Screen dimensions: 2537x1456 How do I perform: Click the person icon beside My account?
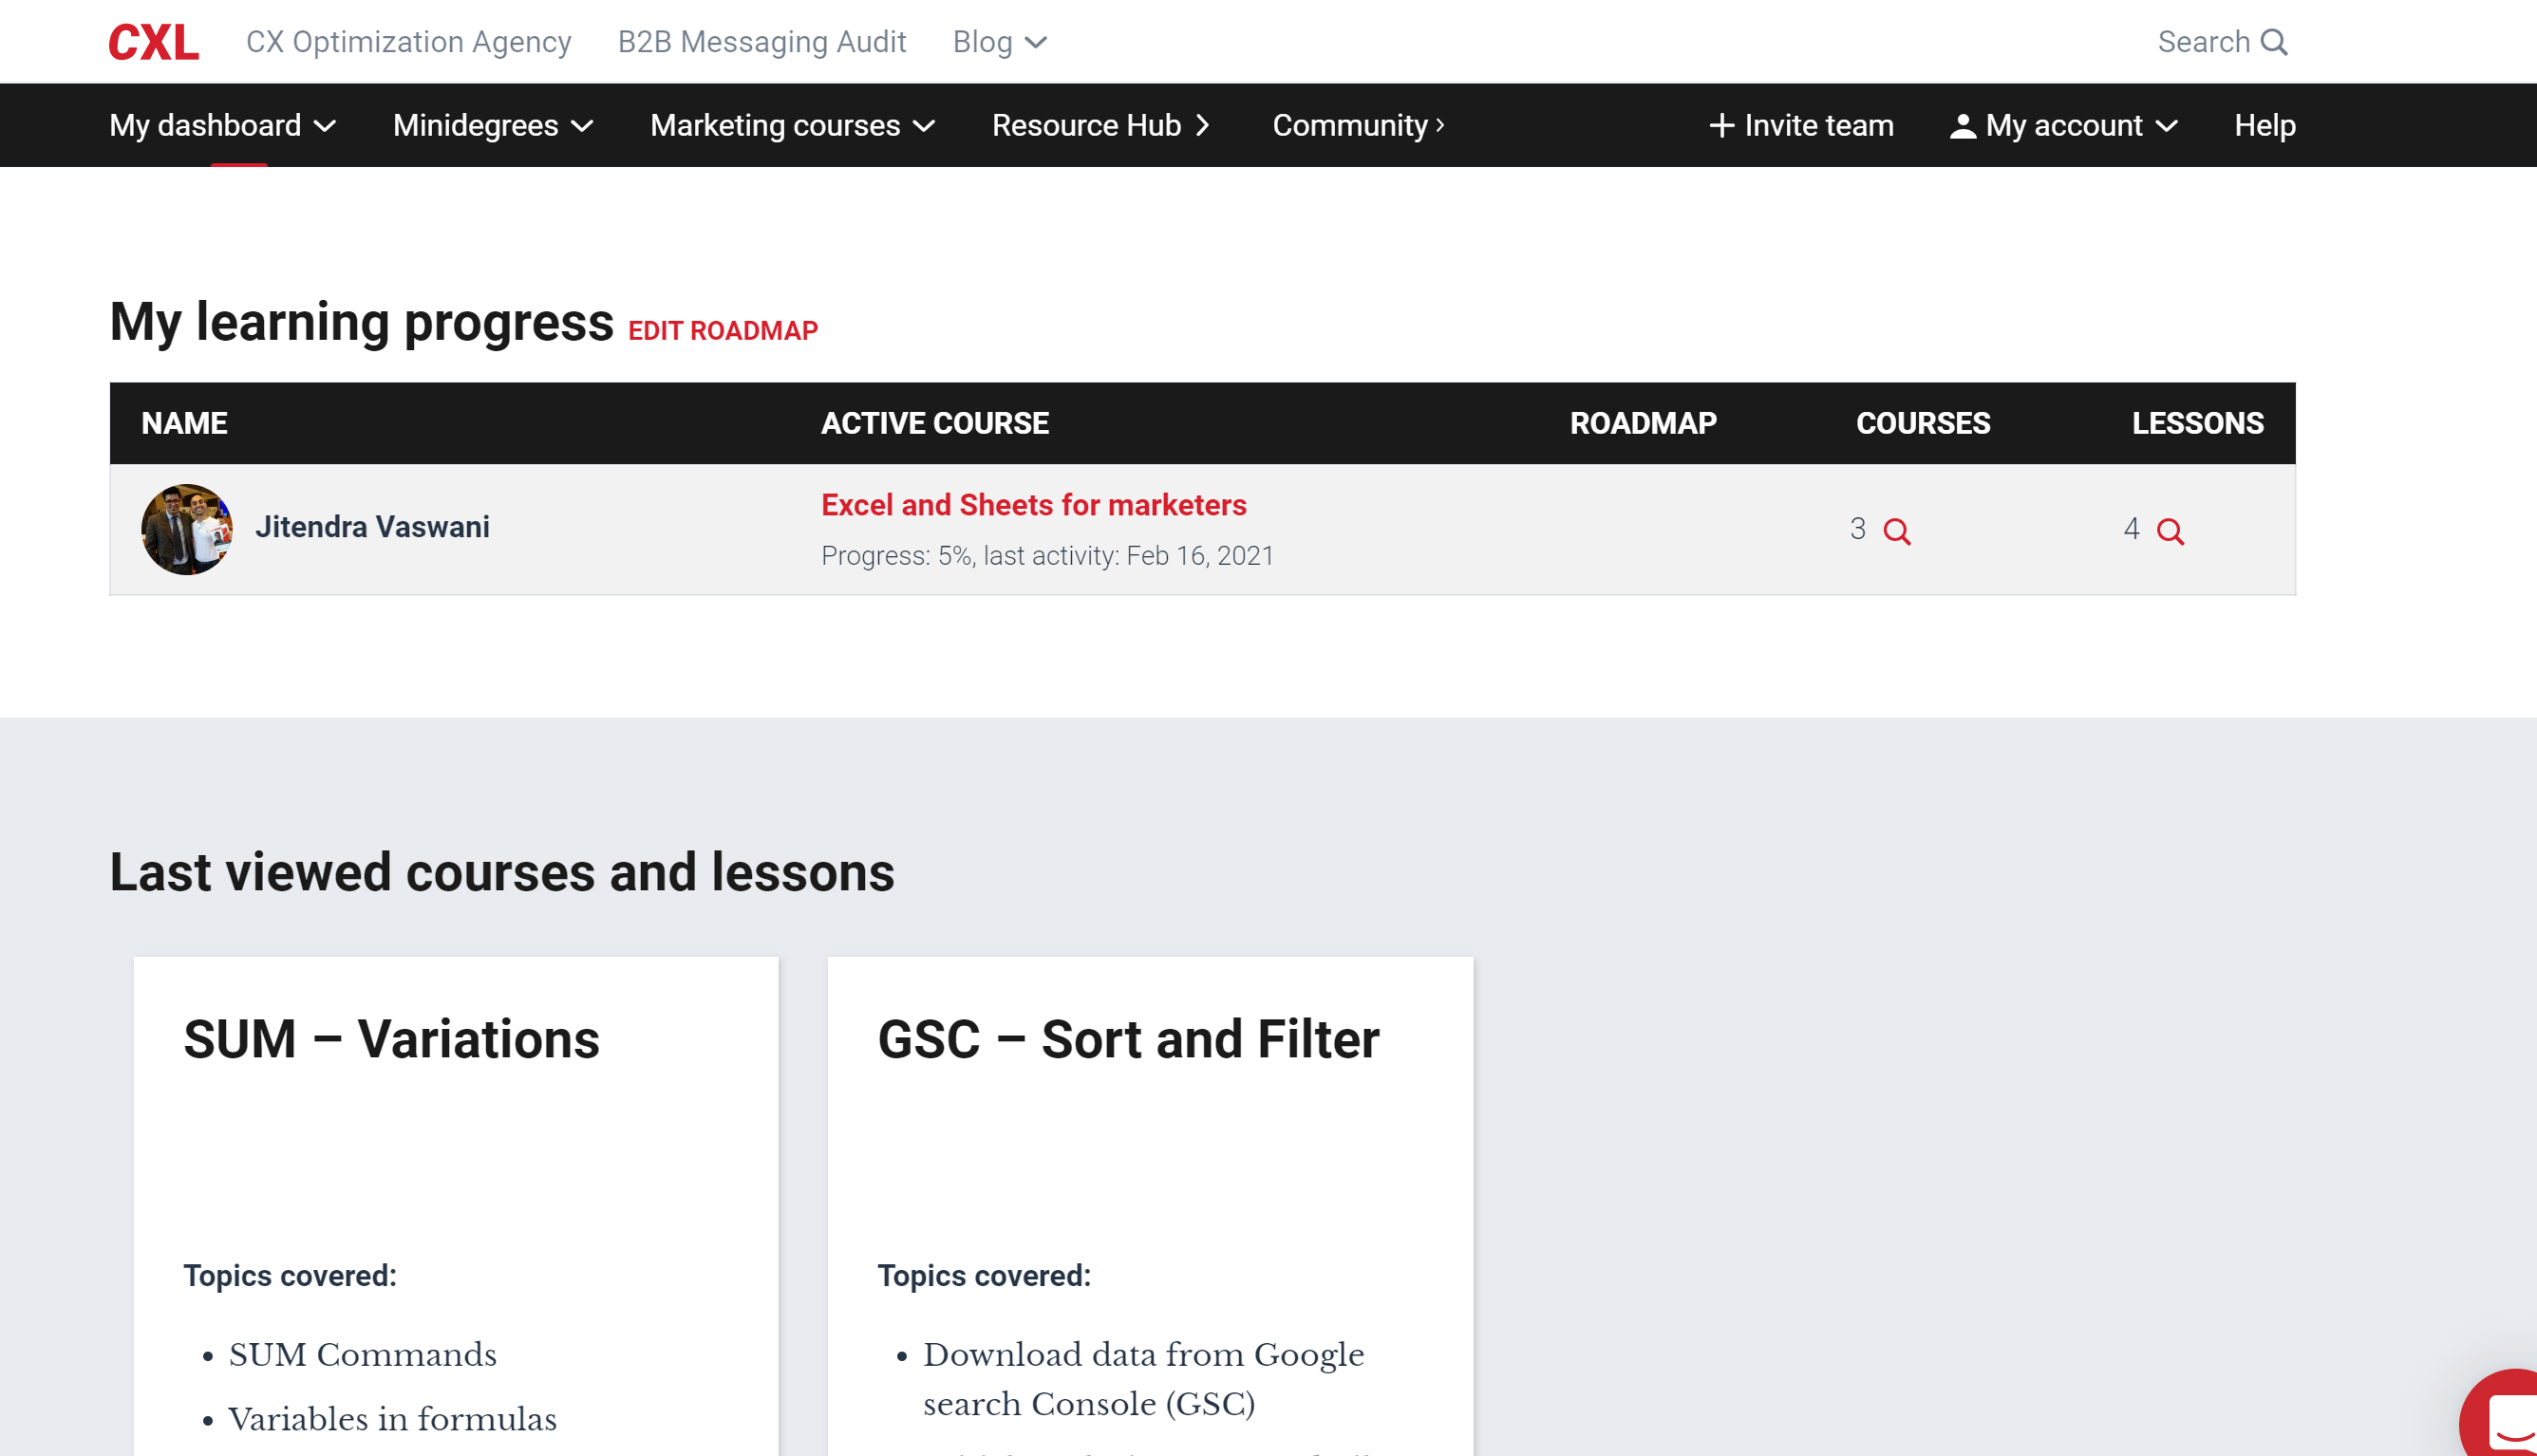click(x=1962, y=126)
